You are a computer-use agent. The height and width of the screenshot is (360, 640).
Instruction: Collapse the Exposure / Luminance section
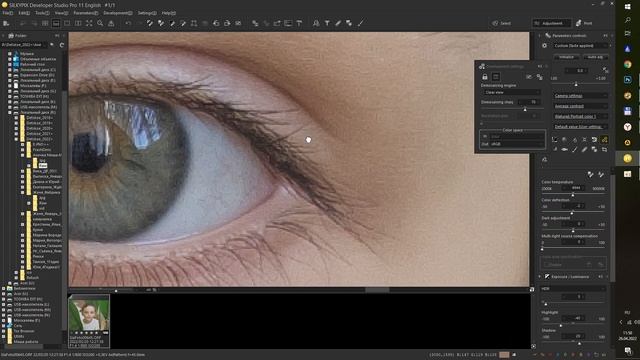pos(540,277)
